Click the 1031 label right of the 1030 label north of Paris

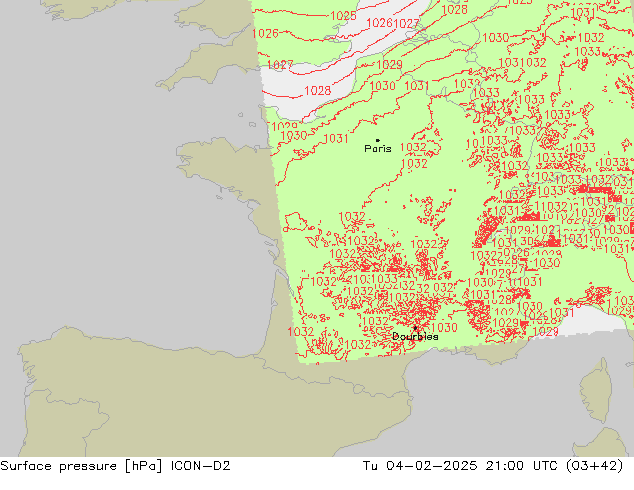(416, 86)
